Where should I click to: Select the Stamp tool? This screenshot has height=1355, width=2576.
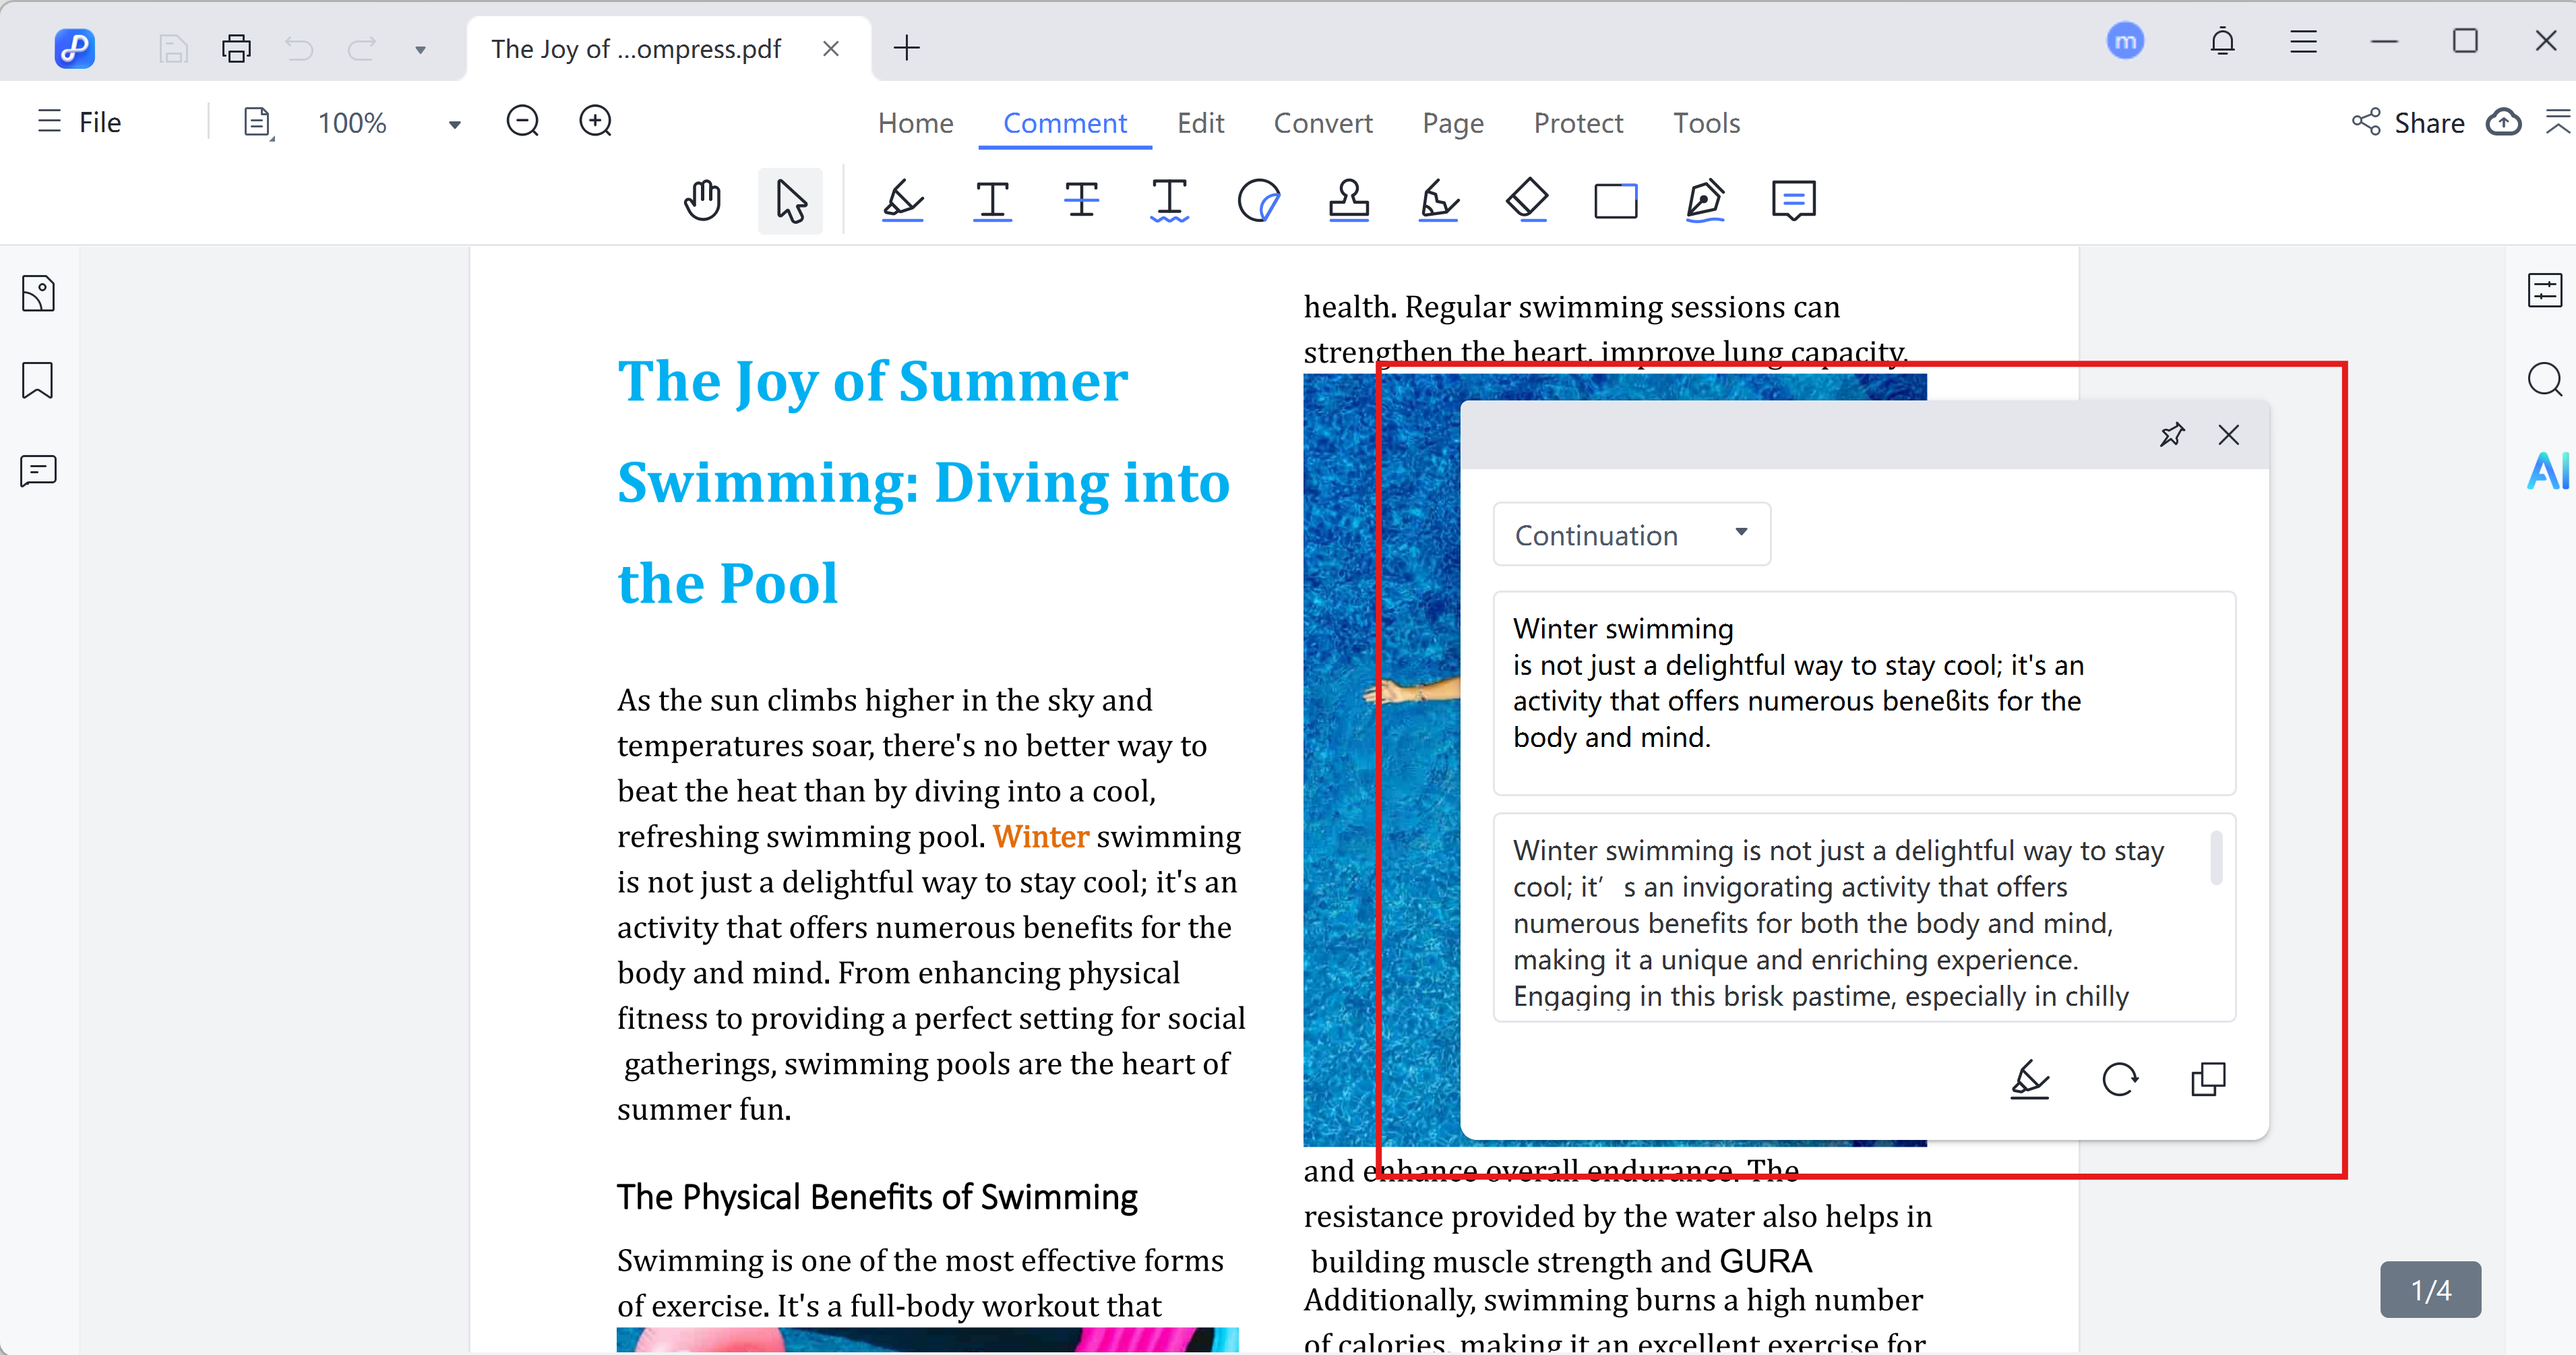click(1348, 201)
